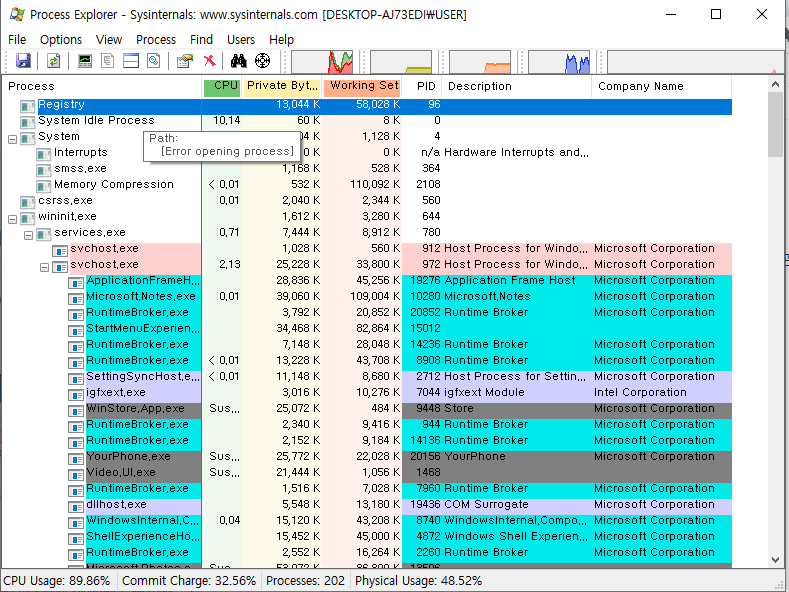Open the Options menu
The height and width of the screenshot is (592, 789).
tap(61, 40)
